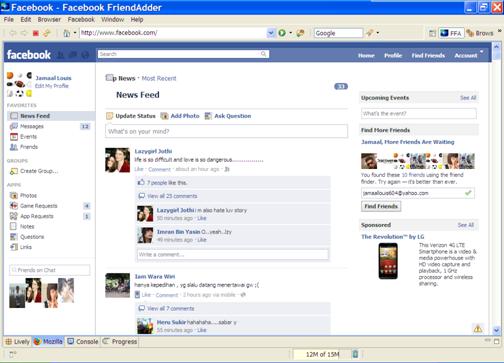Click View all 23 comments
Image resolution: width=504 pixels, height=363 pixels.
pos(172,196)
